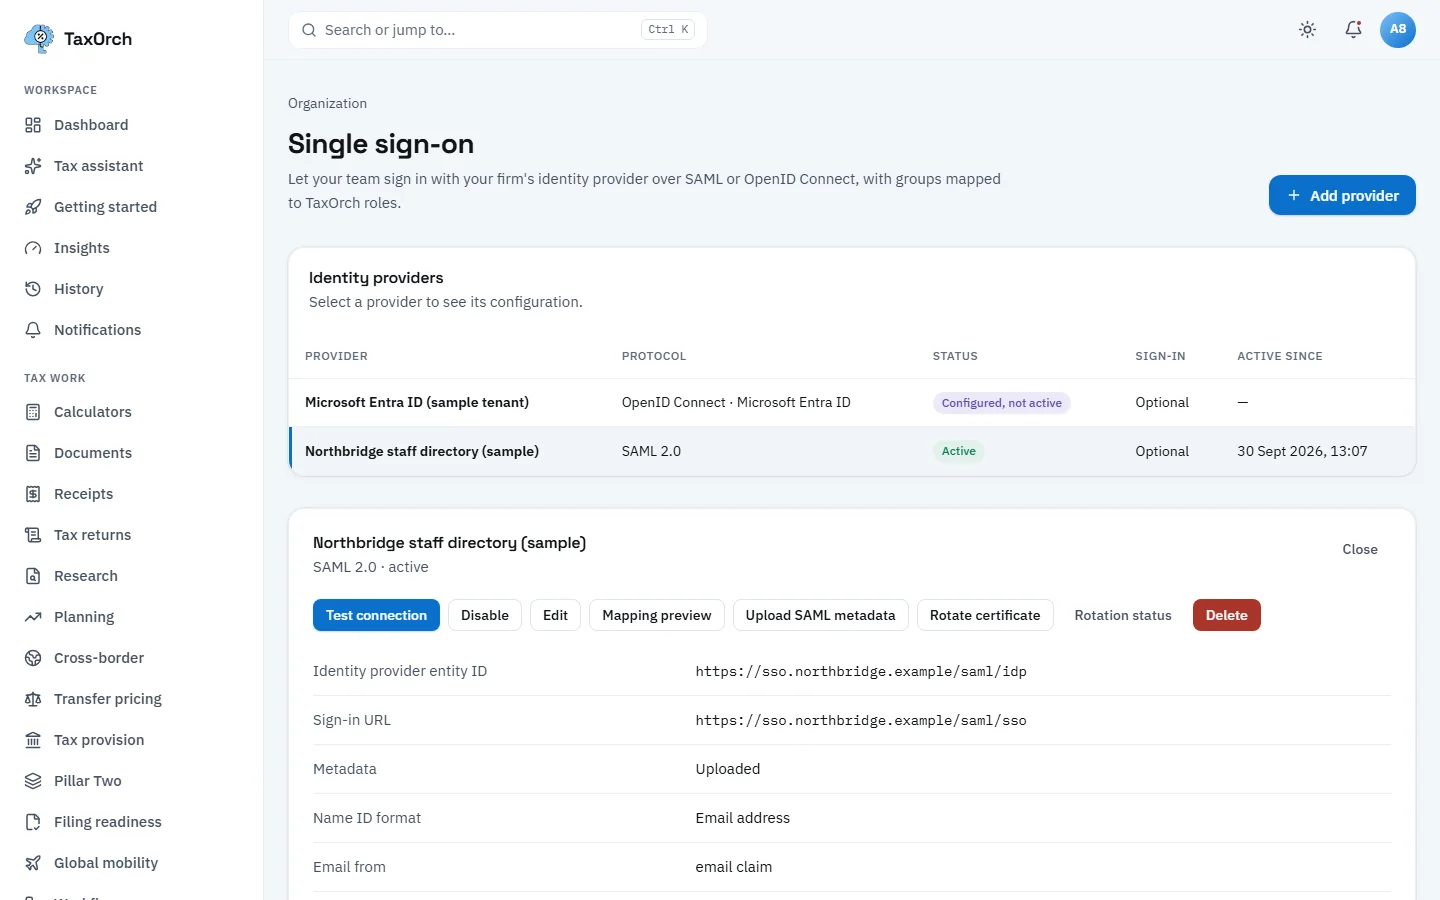Screen dimensions: 1440x900
Task: Click the identity provider entity ID URL
Action: (861, 671)
